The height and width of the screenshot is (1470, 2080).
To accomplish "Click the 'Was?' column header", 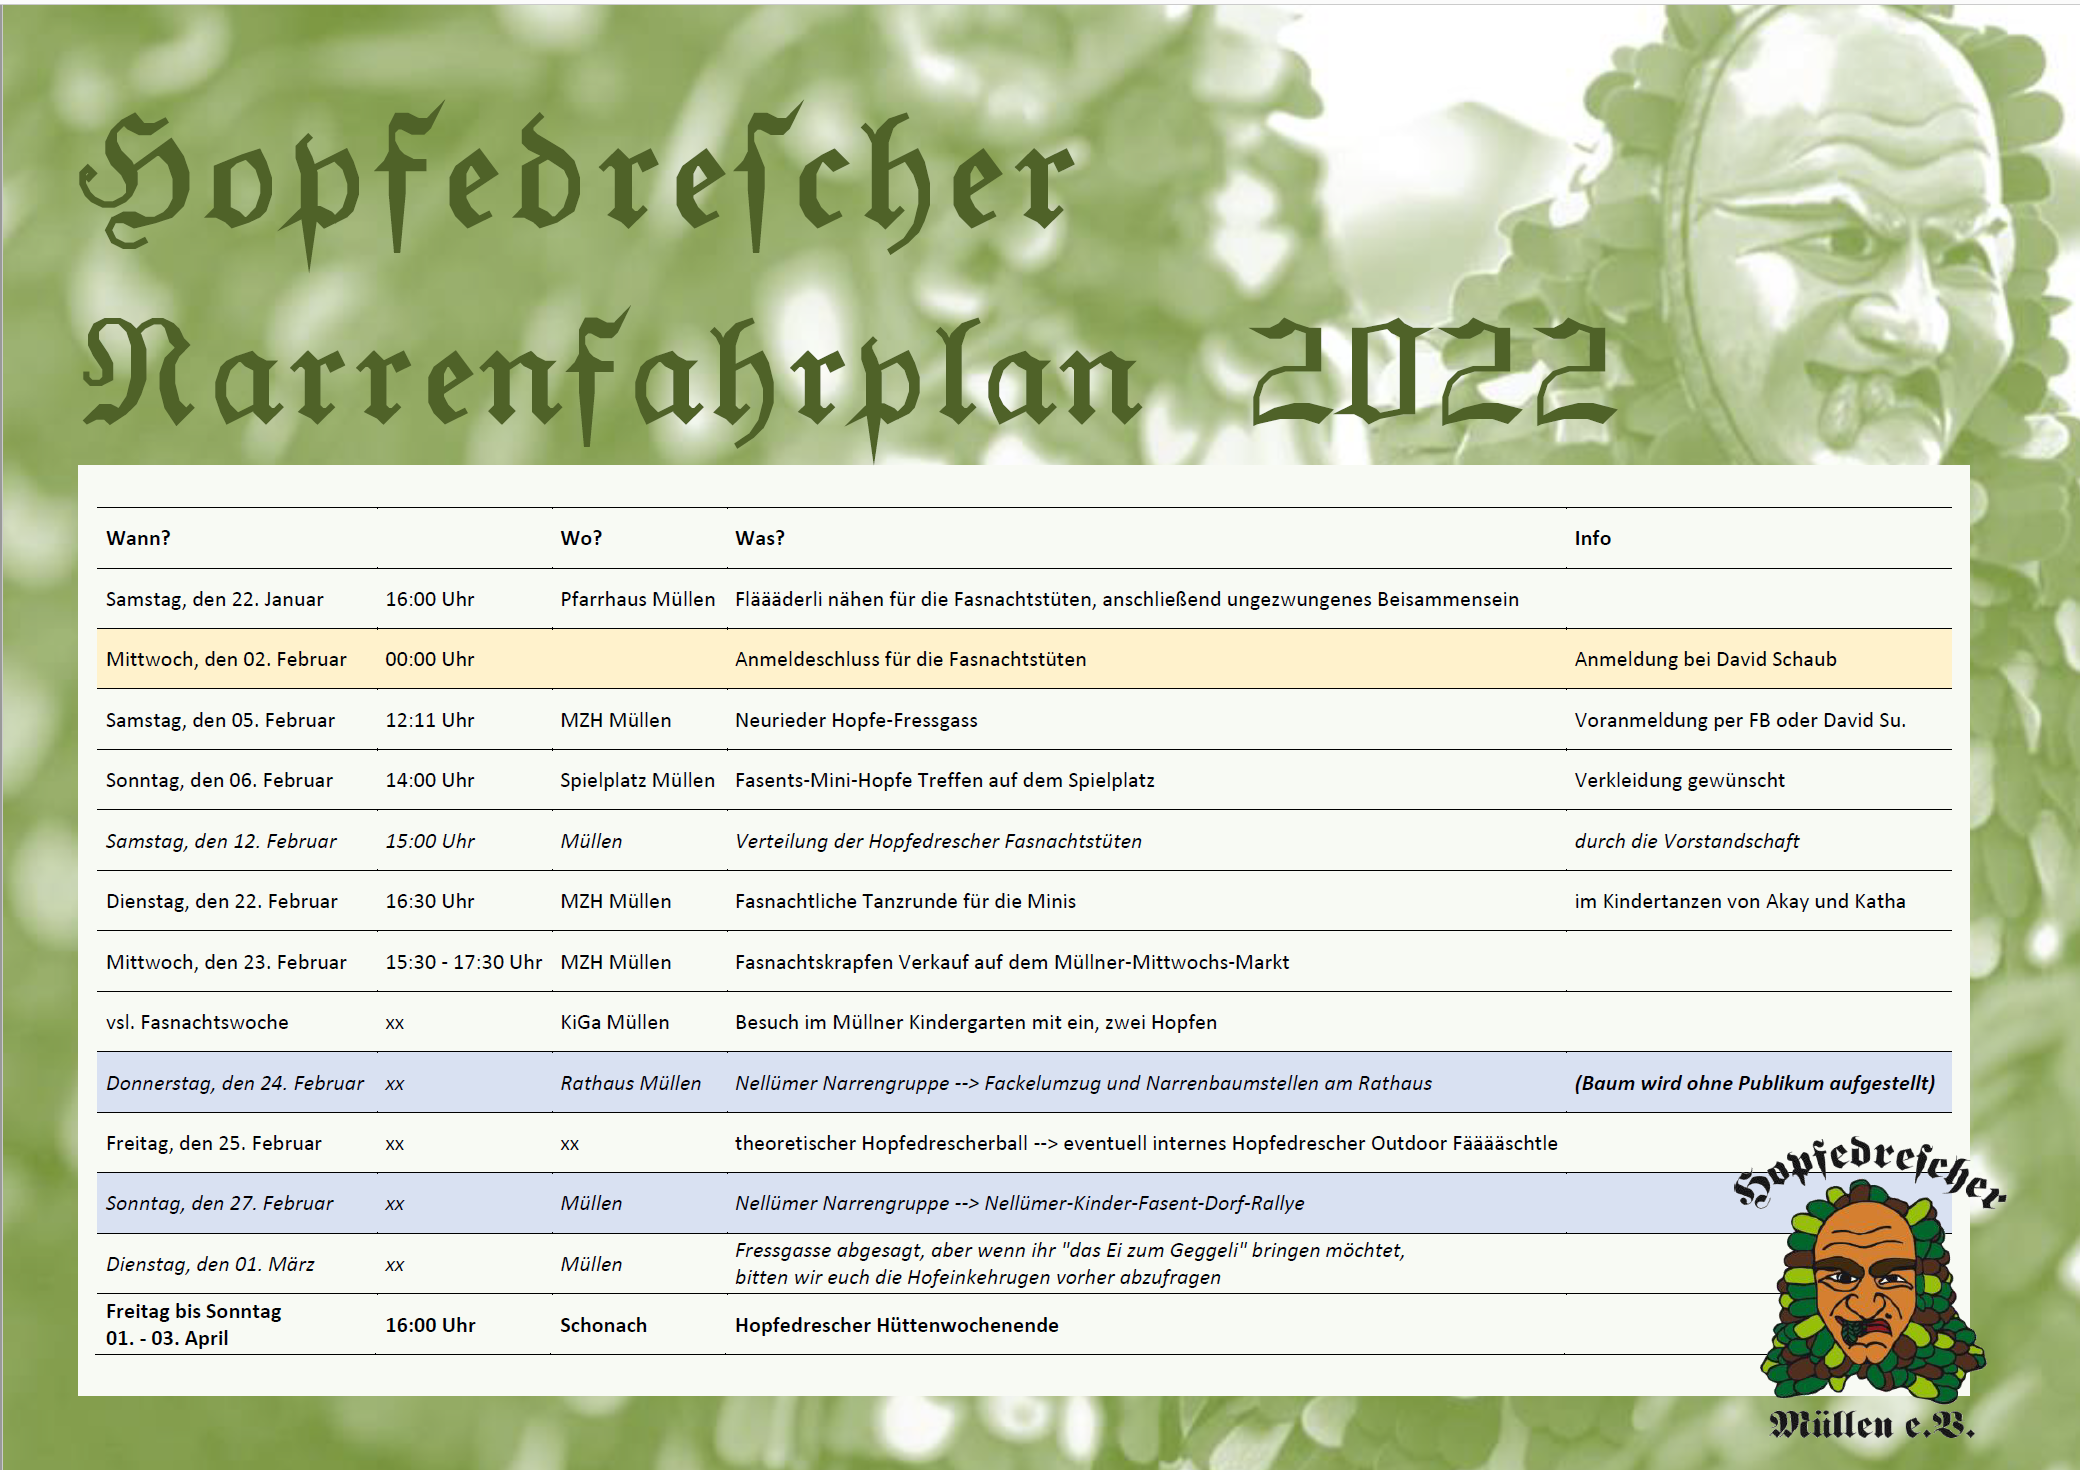I will (x=760, y=538).
